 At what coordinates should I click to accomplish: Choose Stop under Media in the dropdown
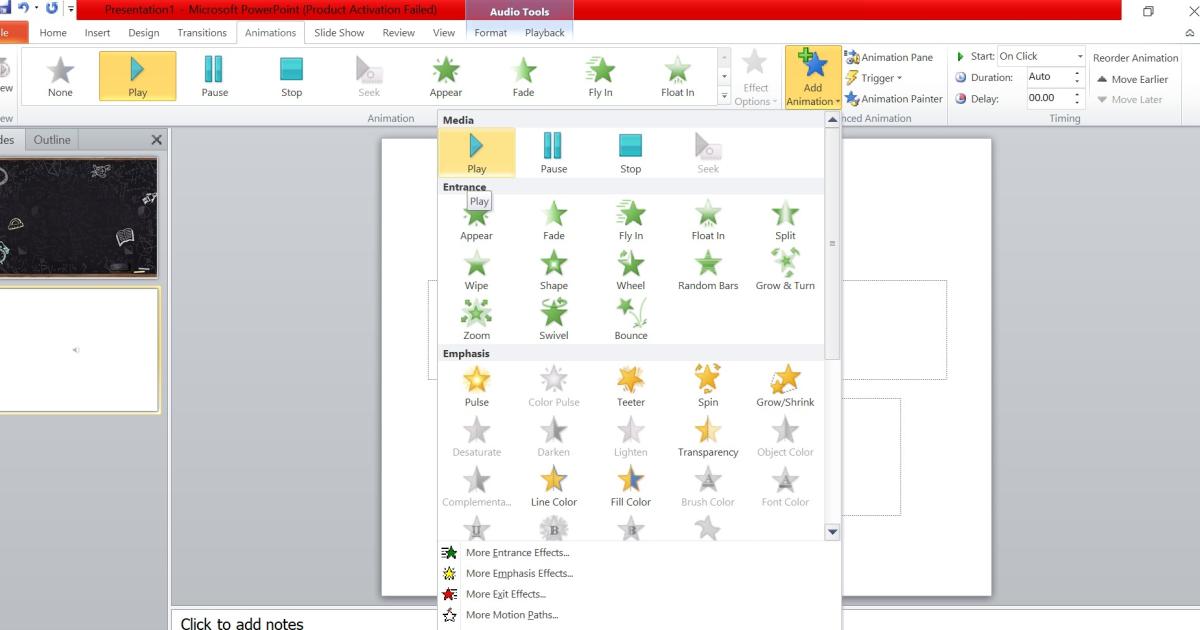[x=630, y=153]
